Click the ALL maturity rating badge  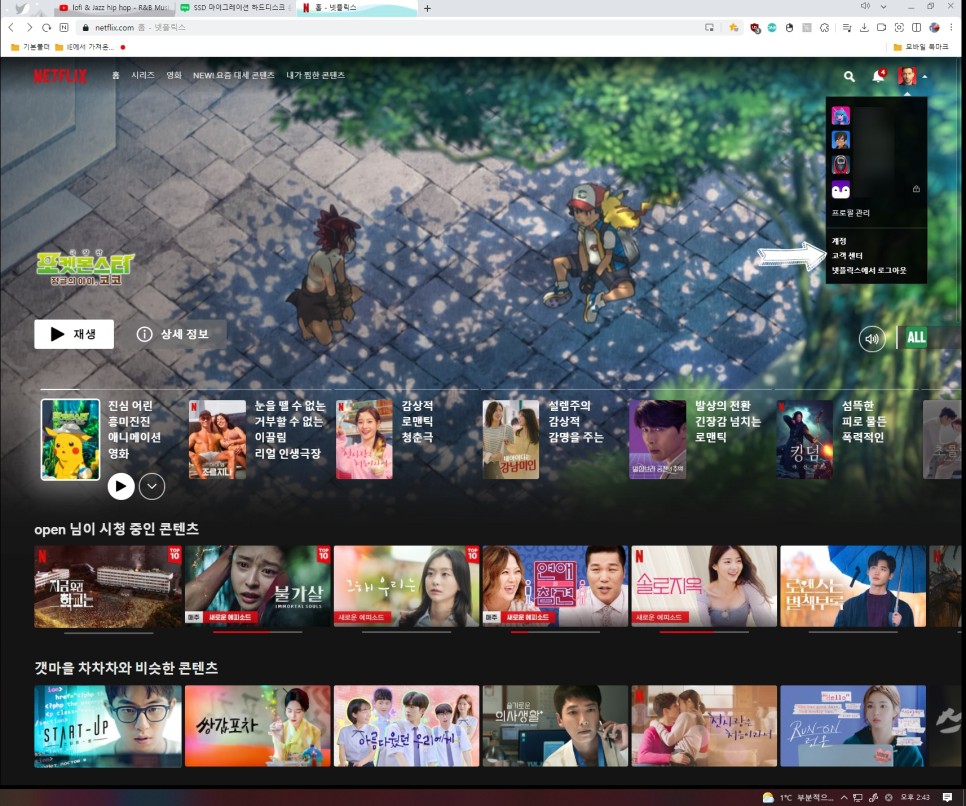point(915,337)
